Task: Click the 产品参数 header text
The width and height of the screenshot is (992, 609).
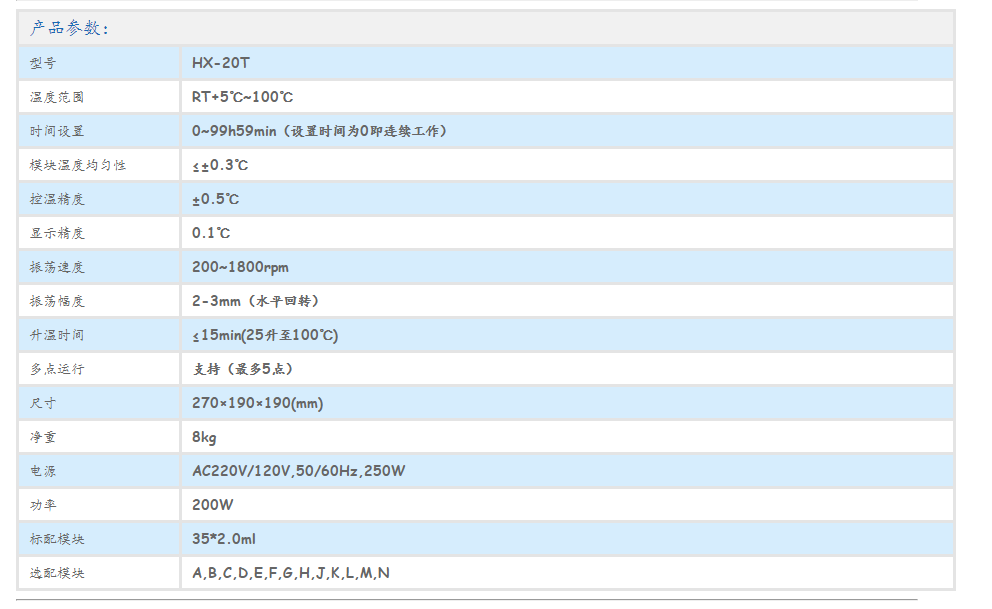Action: click(69, 28)
